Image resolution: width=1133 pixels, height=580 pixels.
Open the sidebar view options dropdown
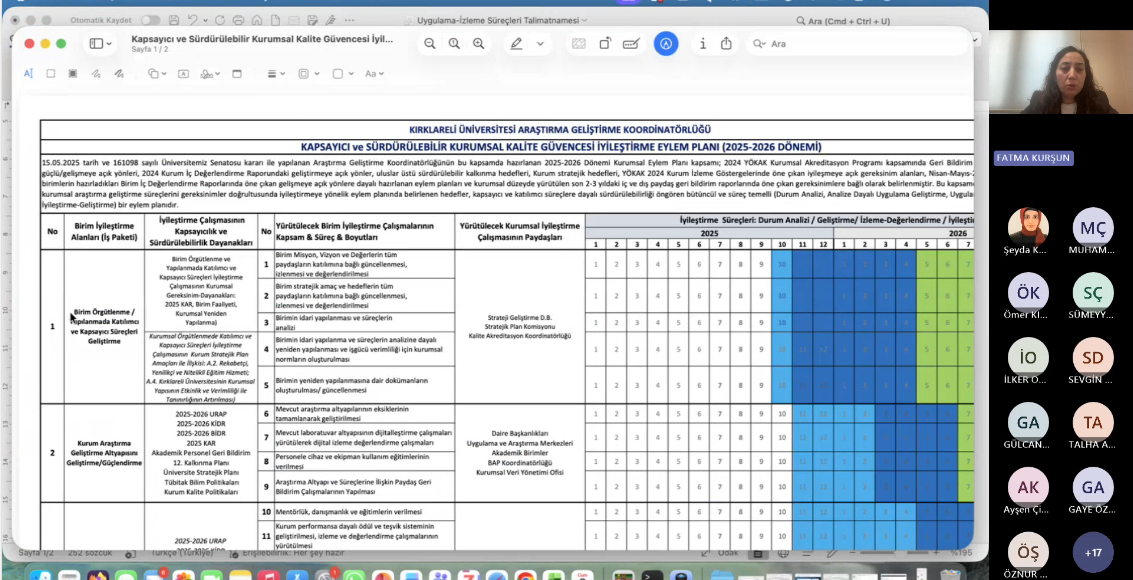pyautogui.click(x=102, y=44)
